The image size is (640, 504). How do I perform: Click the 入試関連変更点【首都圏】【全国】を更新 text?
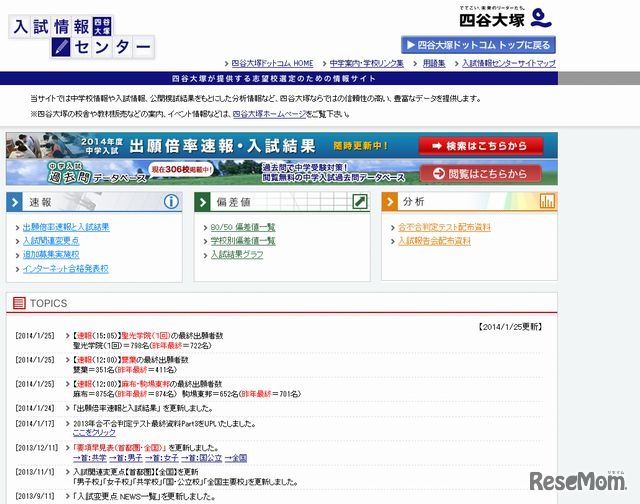pos(136,472)
